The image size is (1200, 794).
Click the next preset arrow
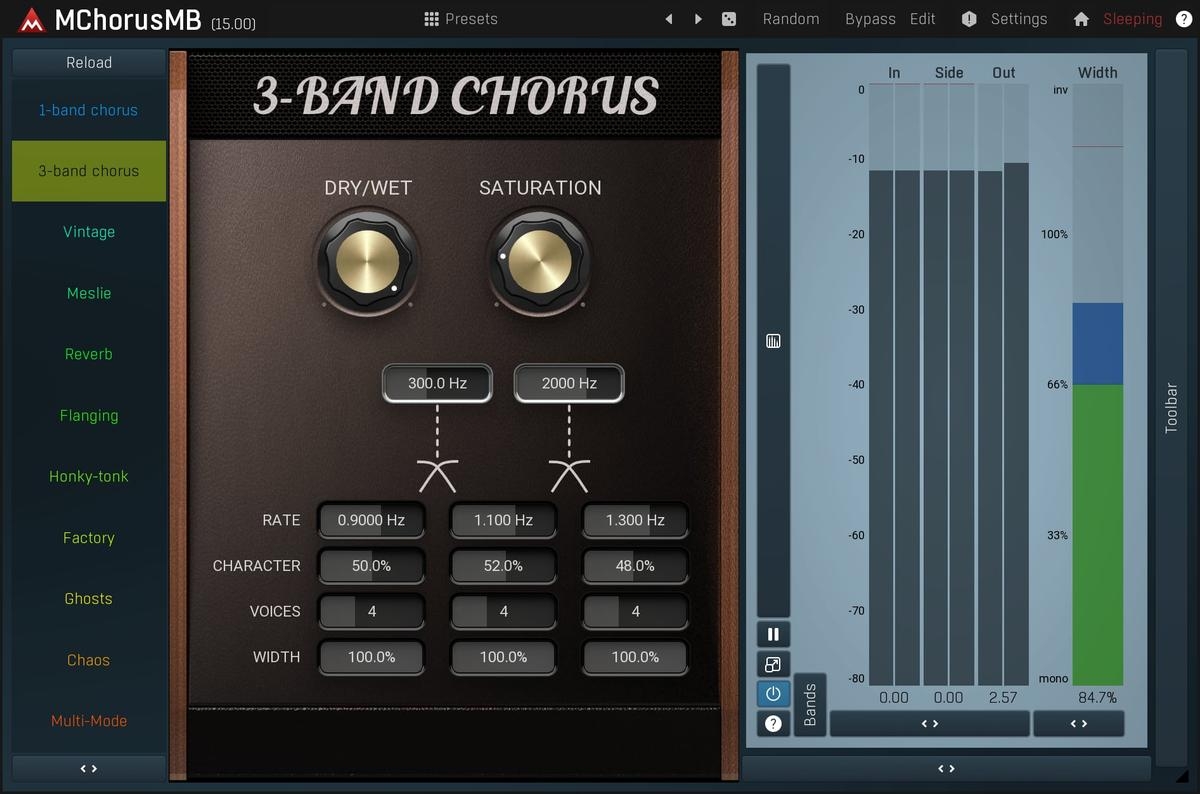698,19
